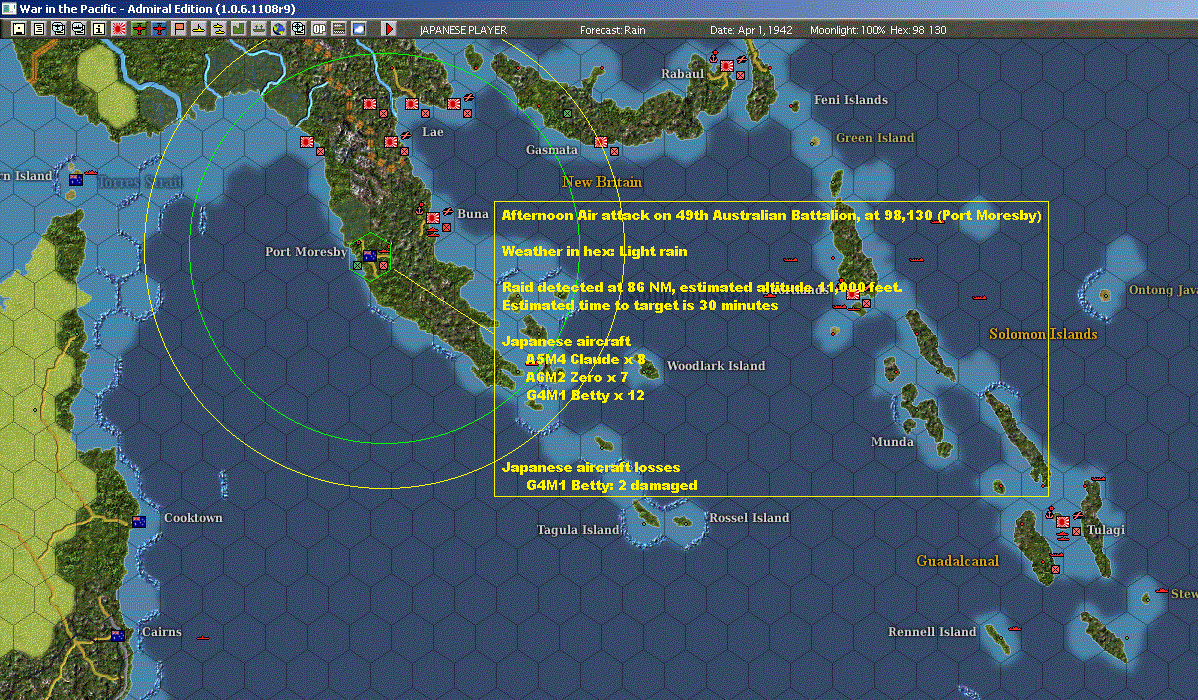Select the Australian flag at Cooktown

coord(139,522)
